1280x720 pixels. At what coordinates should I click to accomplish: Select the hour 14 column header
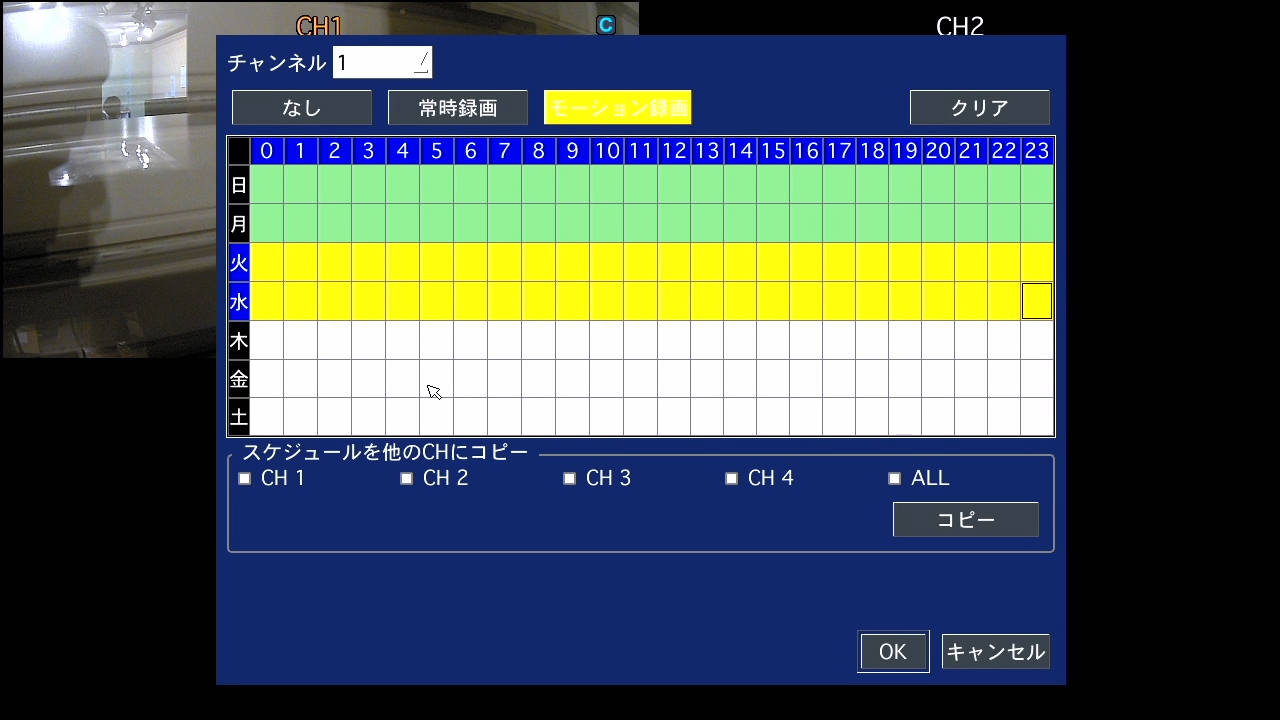coord(740,151)
